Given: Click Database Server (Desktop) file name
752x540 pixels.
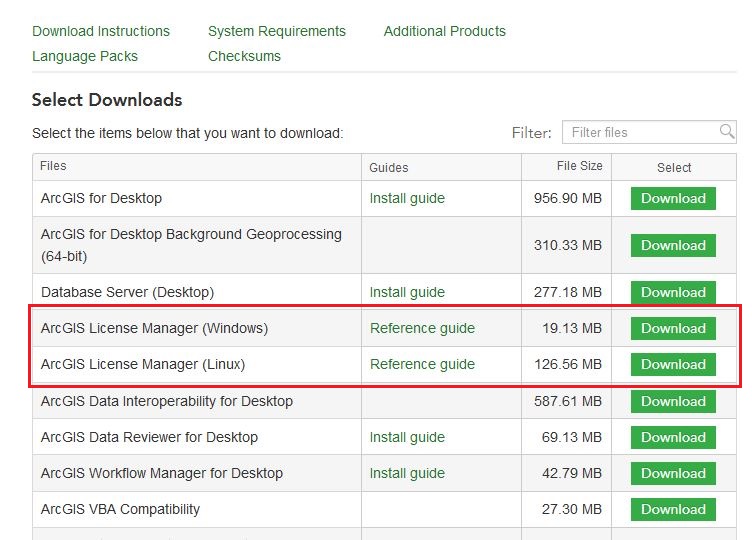Looking at the screenshot, I should (128, 292).
